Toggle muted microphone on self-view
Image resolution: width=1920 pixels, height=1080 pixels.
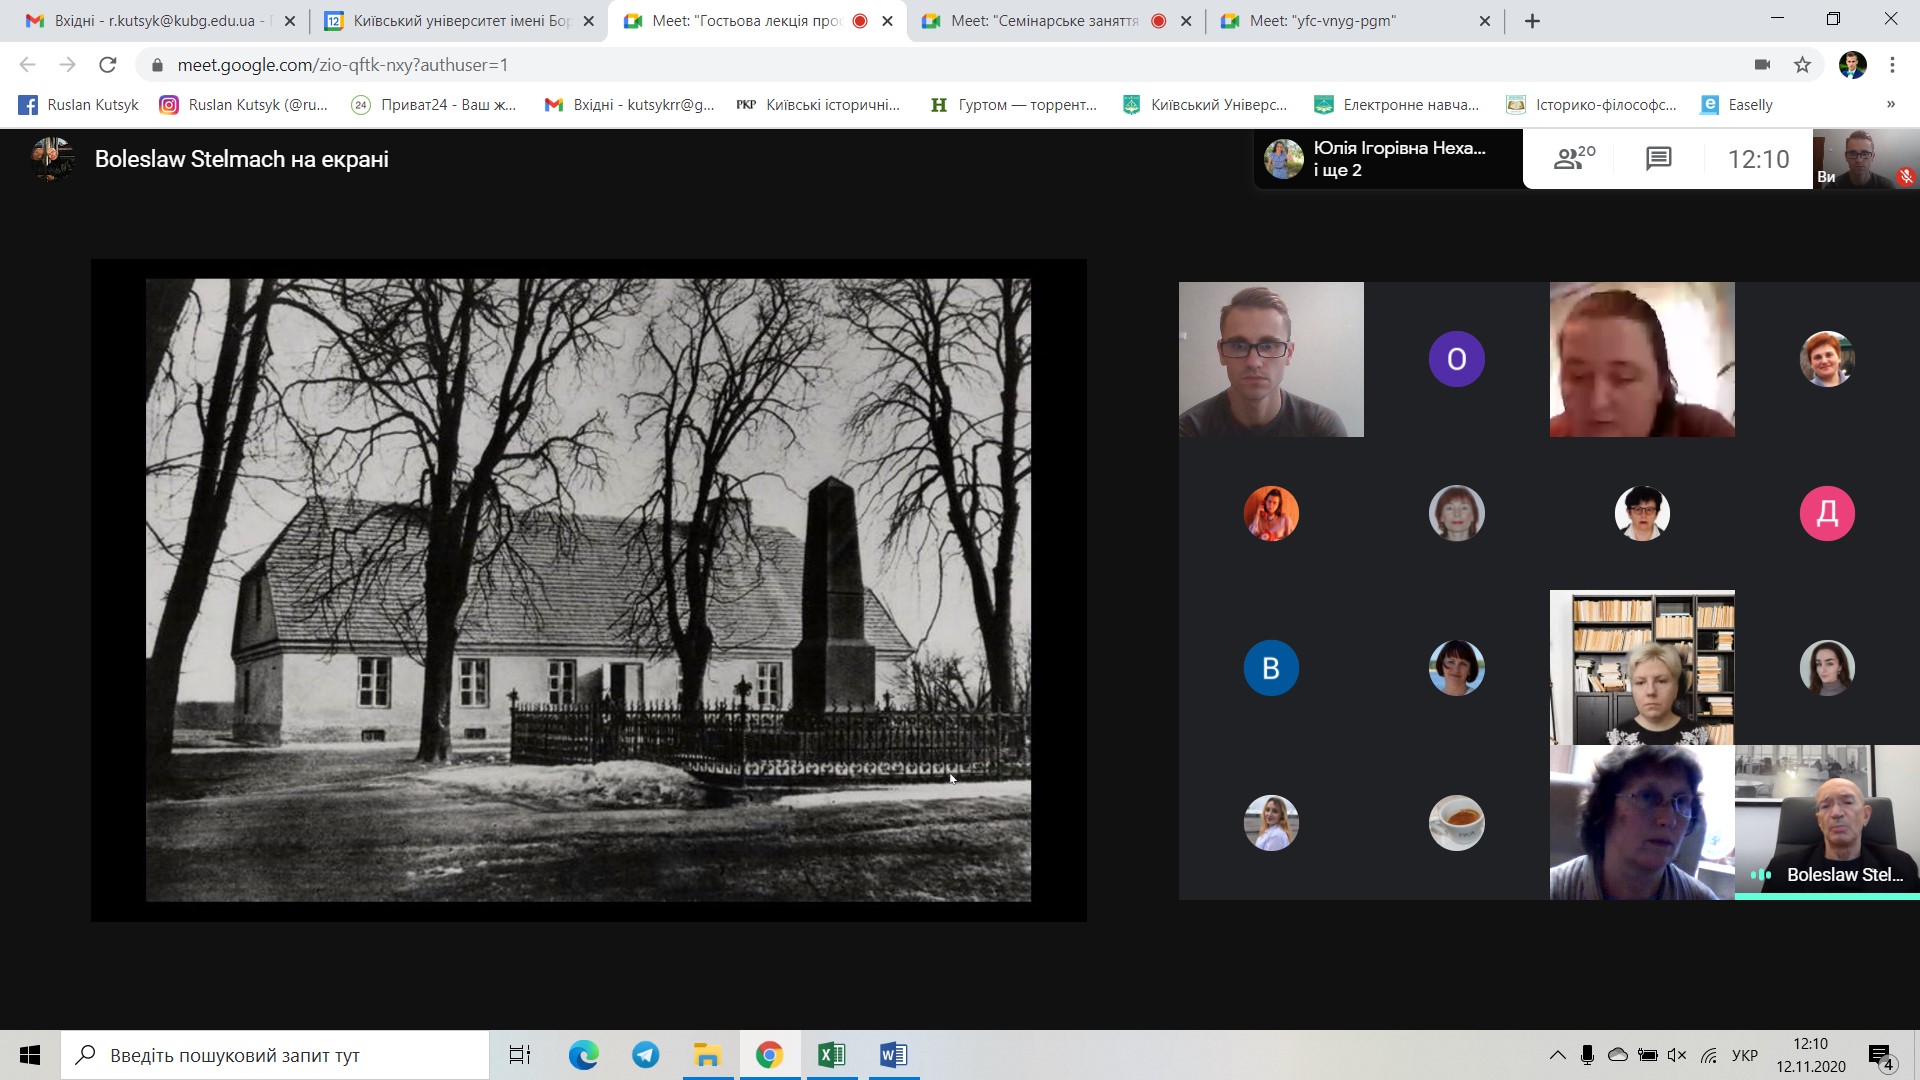pyautogui.click(x=1905, y=176)
